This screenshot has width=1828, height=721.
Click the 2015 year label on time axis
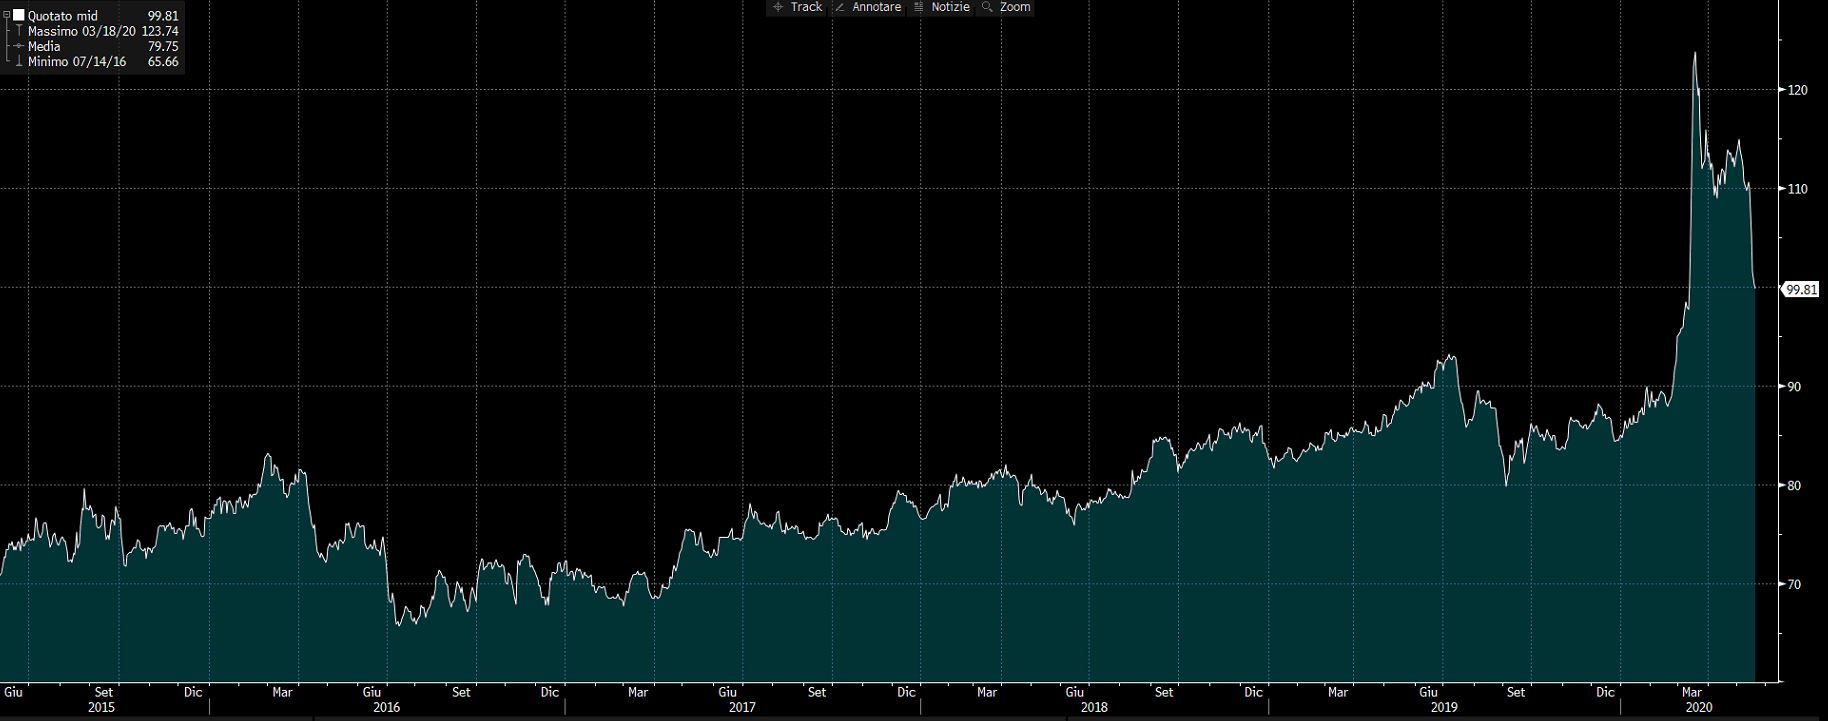[x=101, y=707]
